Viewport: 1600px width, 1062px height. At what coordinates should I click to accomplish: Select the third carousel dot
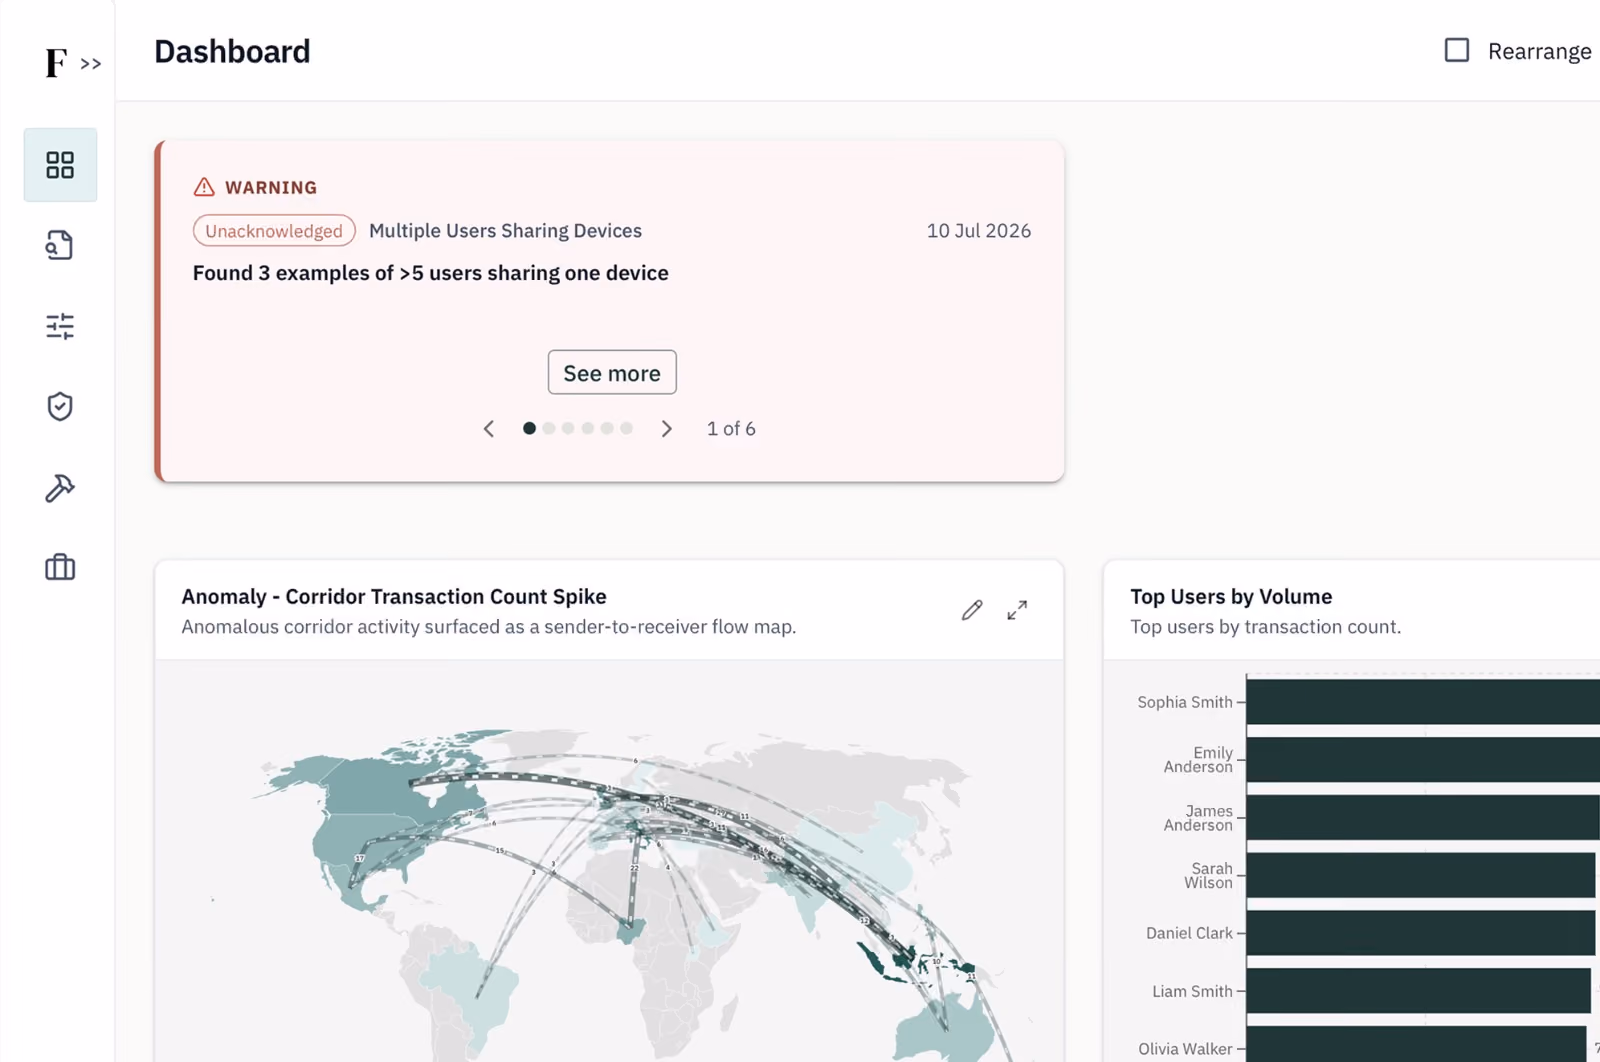(x=568, y=428)
